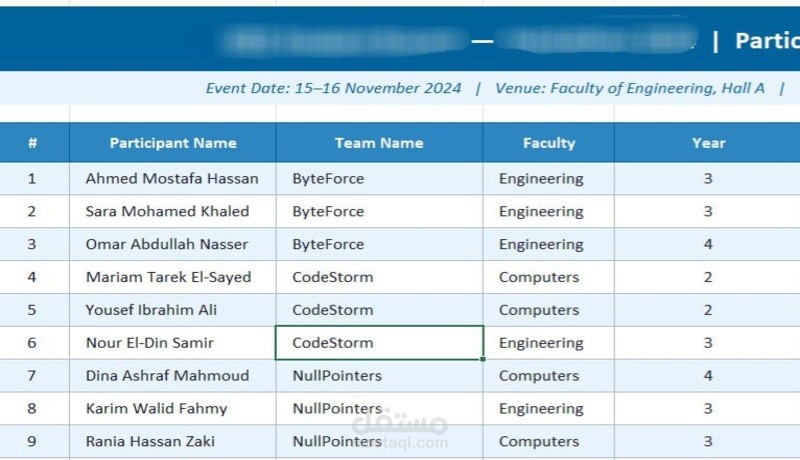Click the "#" header cell
Image resolution: width=800 pixels, height=460 pixels.
tap(33, 143)
